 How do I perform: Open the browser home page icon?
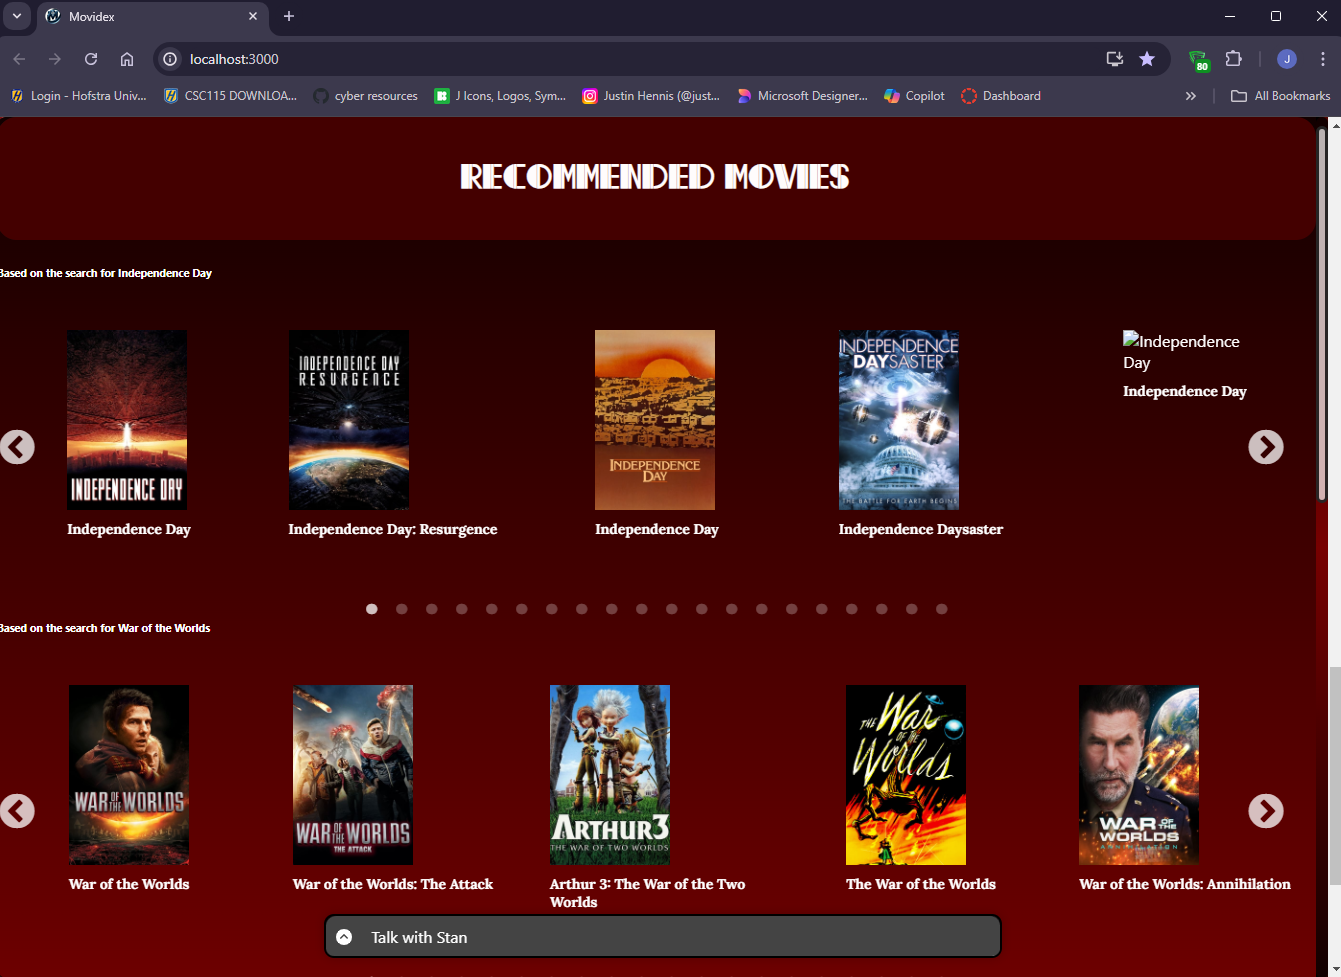(x=127, y=59)
